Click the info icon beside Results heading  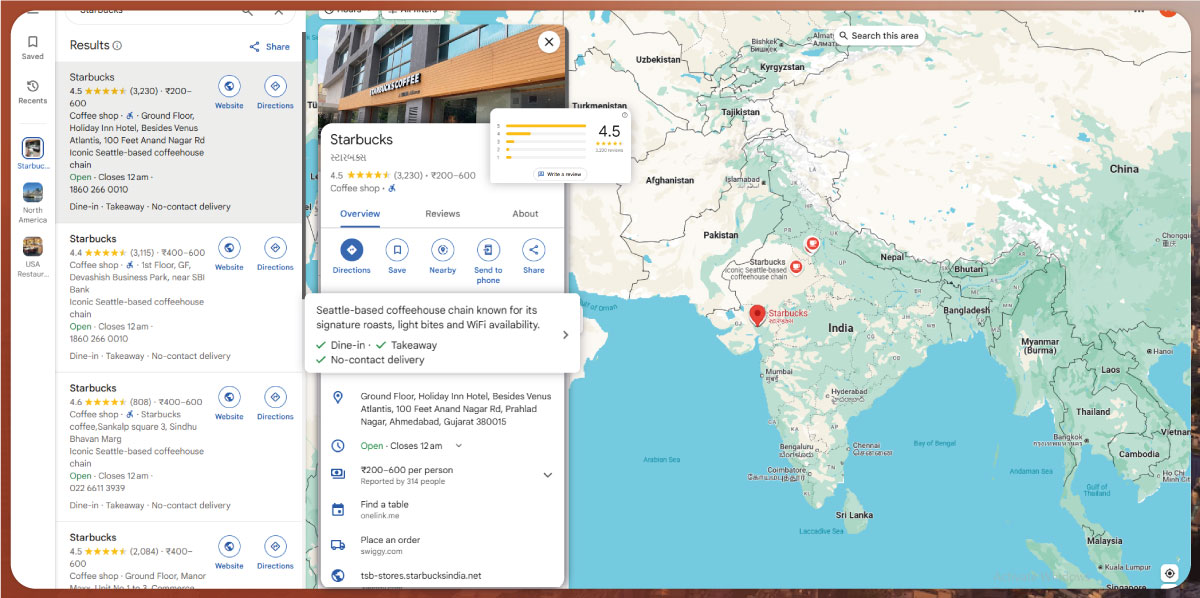pos(117,46)
